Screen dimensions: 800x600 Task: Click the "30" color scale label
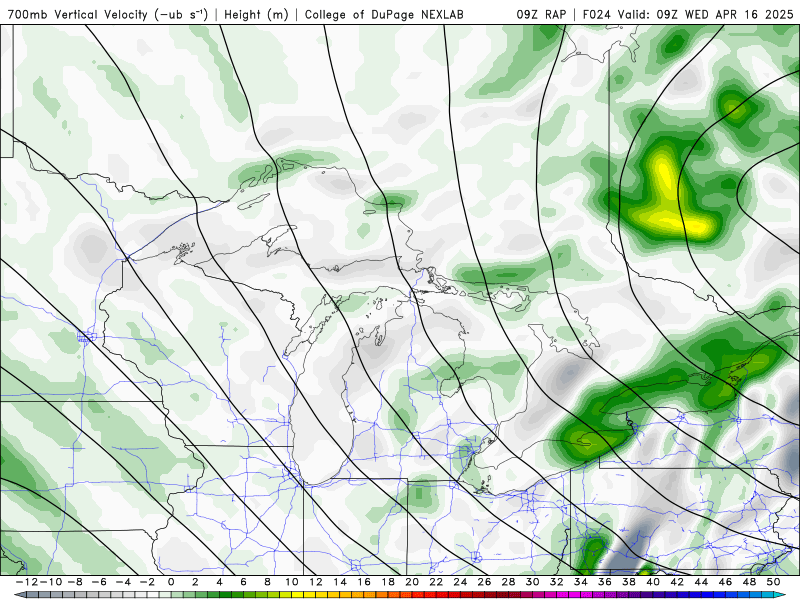(x=532, y=582)
